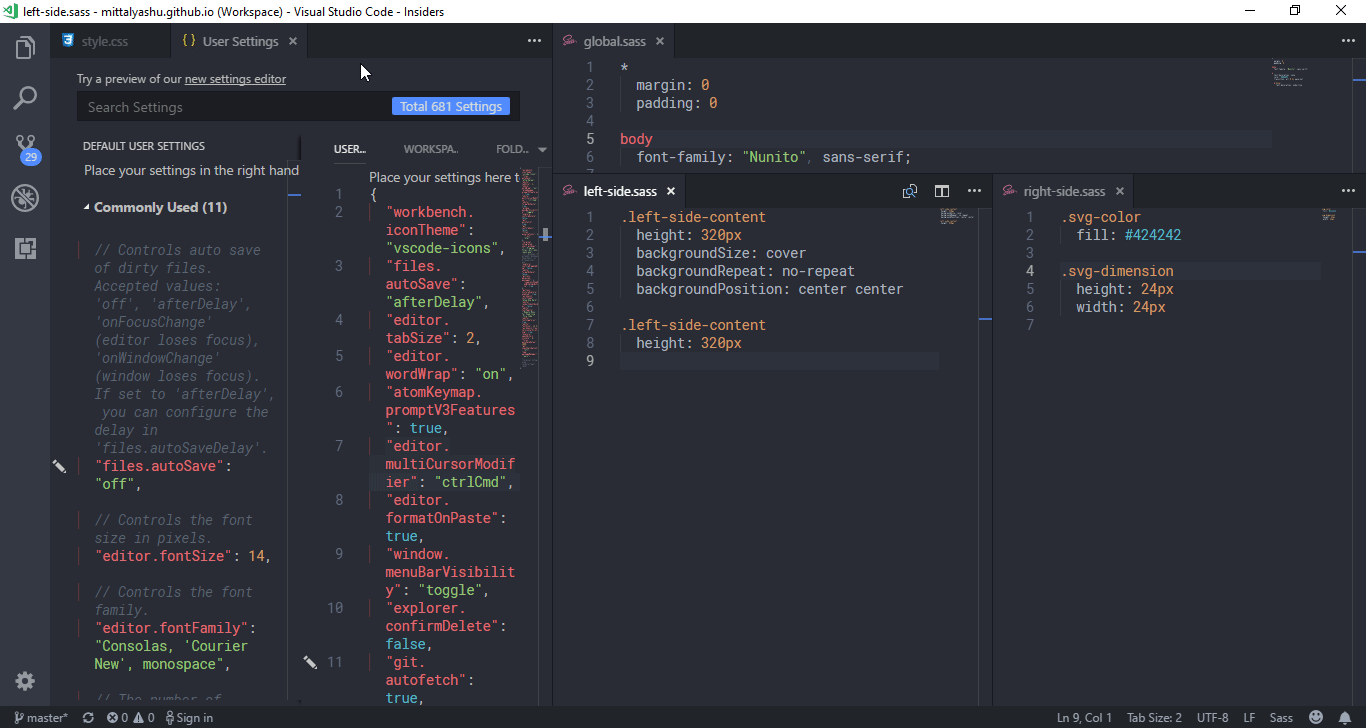Open the new settings editor link
Screen dimensions: 1366x728
coord(235,78)
